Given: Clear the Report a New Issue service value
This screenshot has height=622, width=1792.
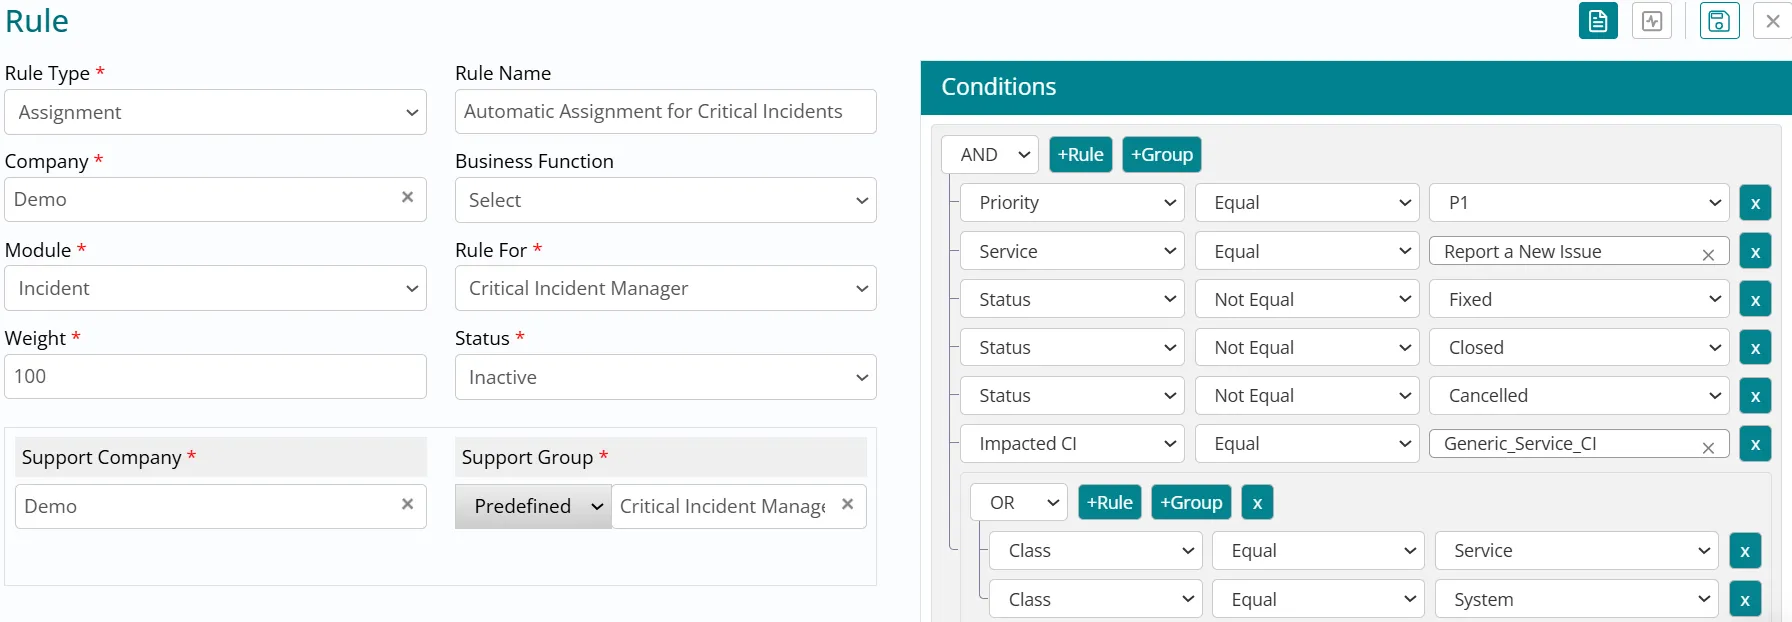Looking at the screenshot, I should [1708, 254].
